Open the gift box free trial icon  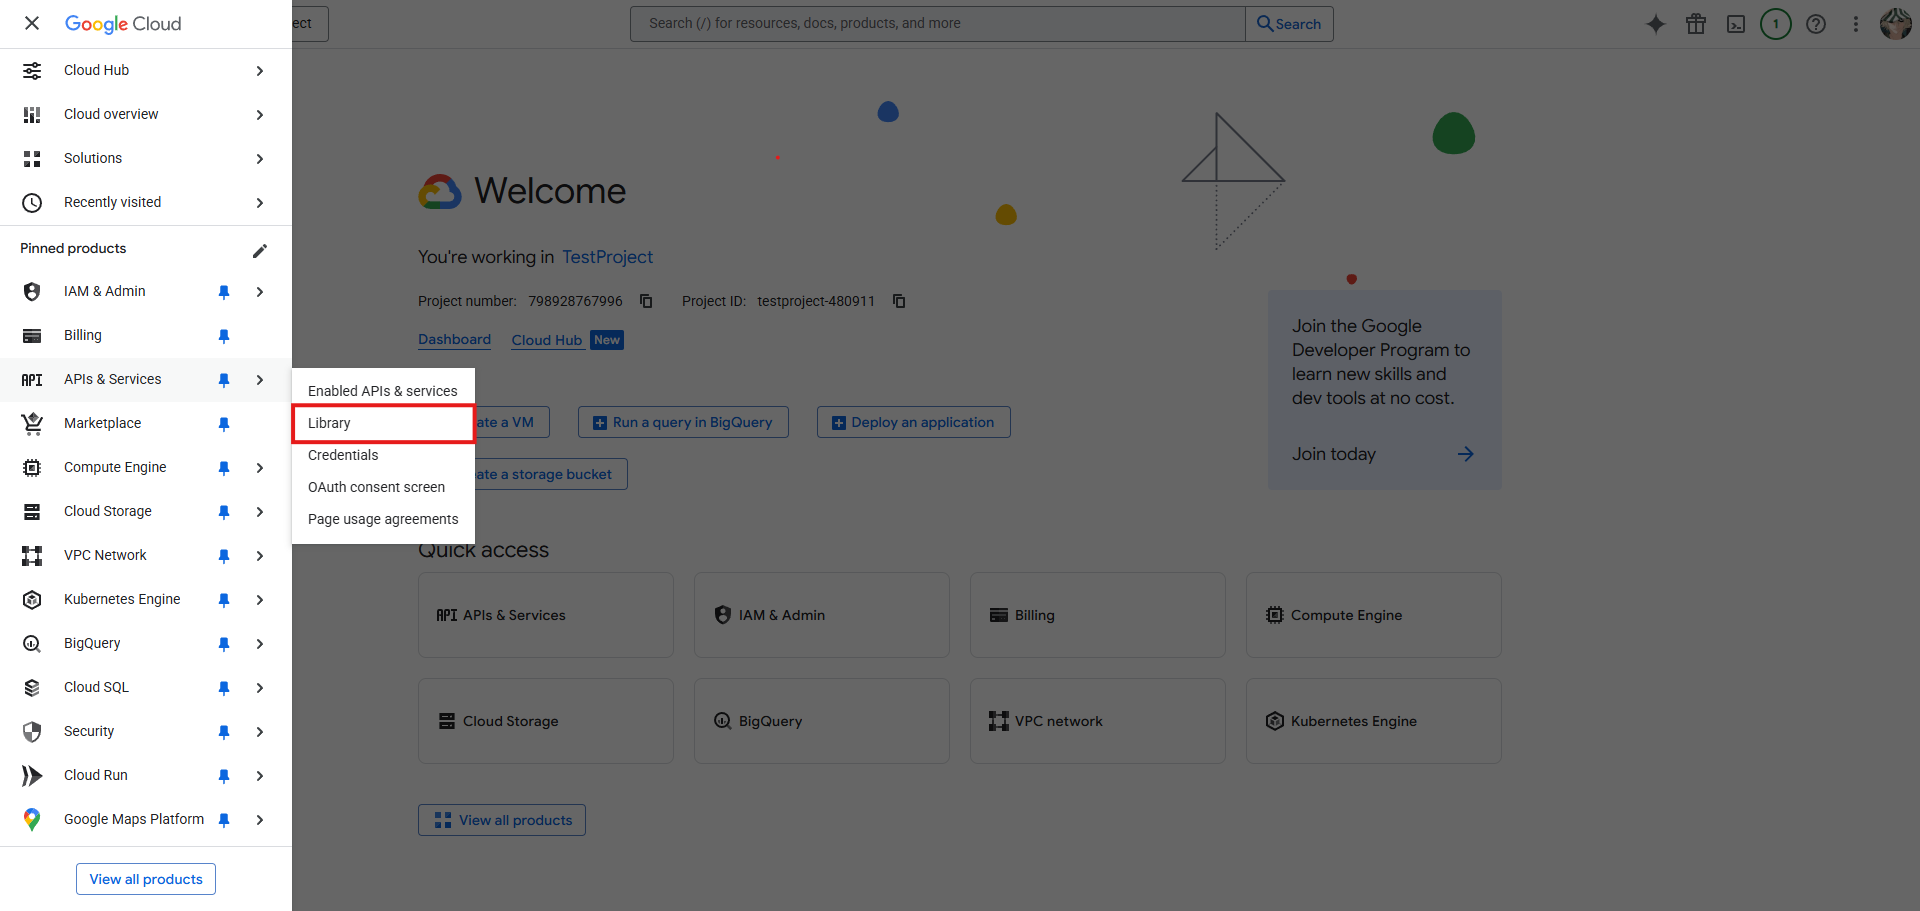click(x=1696, y=24)
